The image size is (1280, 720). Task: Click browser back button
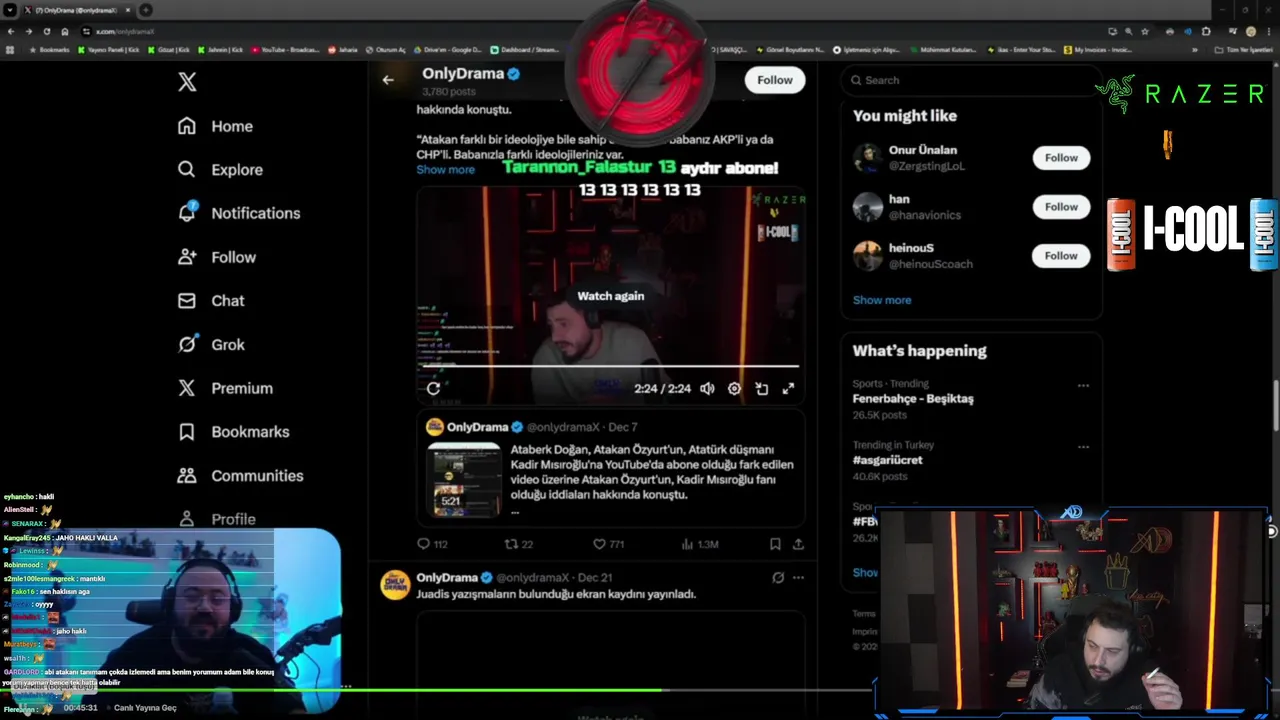[x=11, y=31]
